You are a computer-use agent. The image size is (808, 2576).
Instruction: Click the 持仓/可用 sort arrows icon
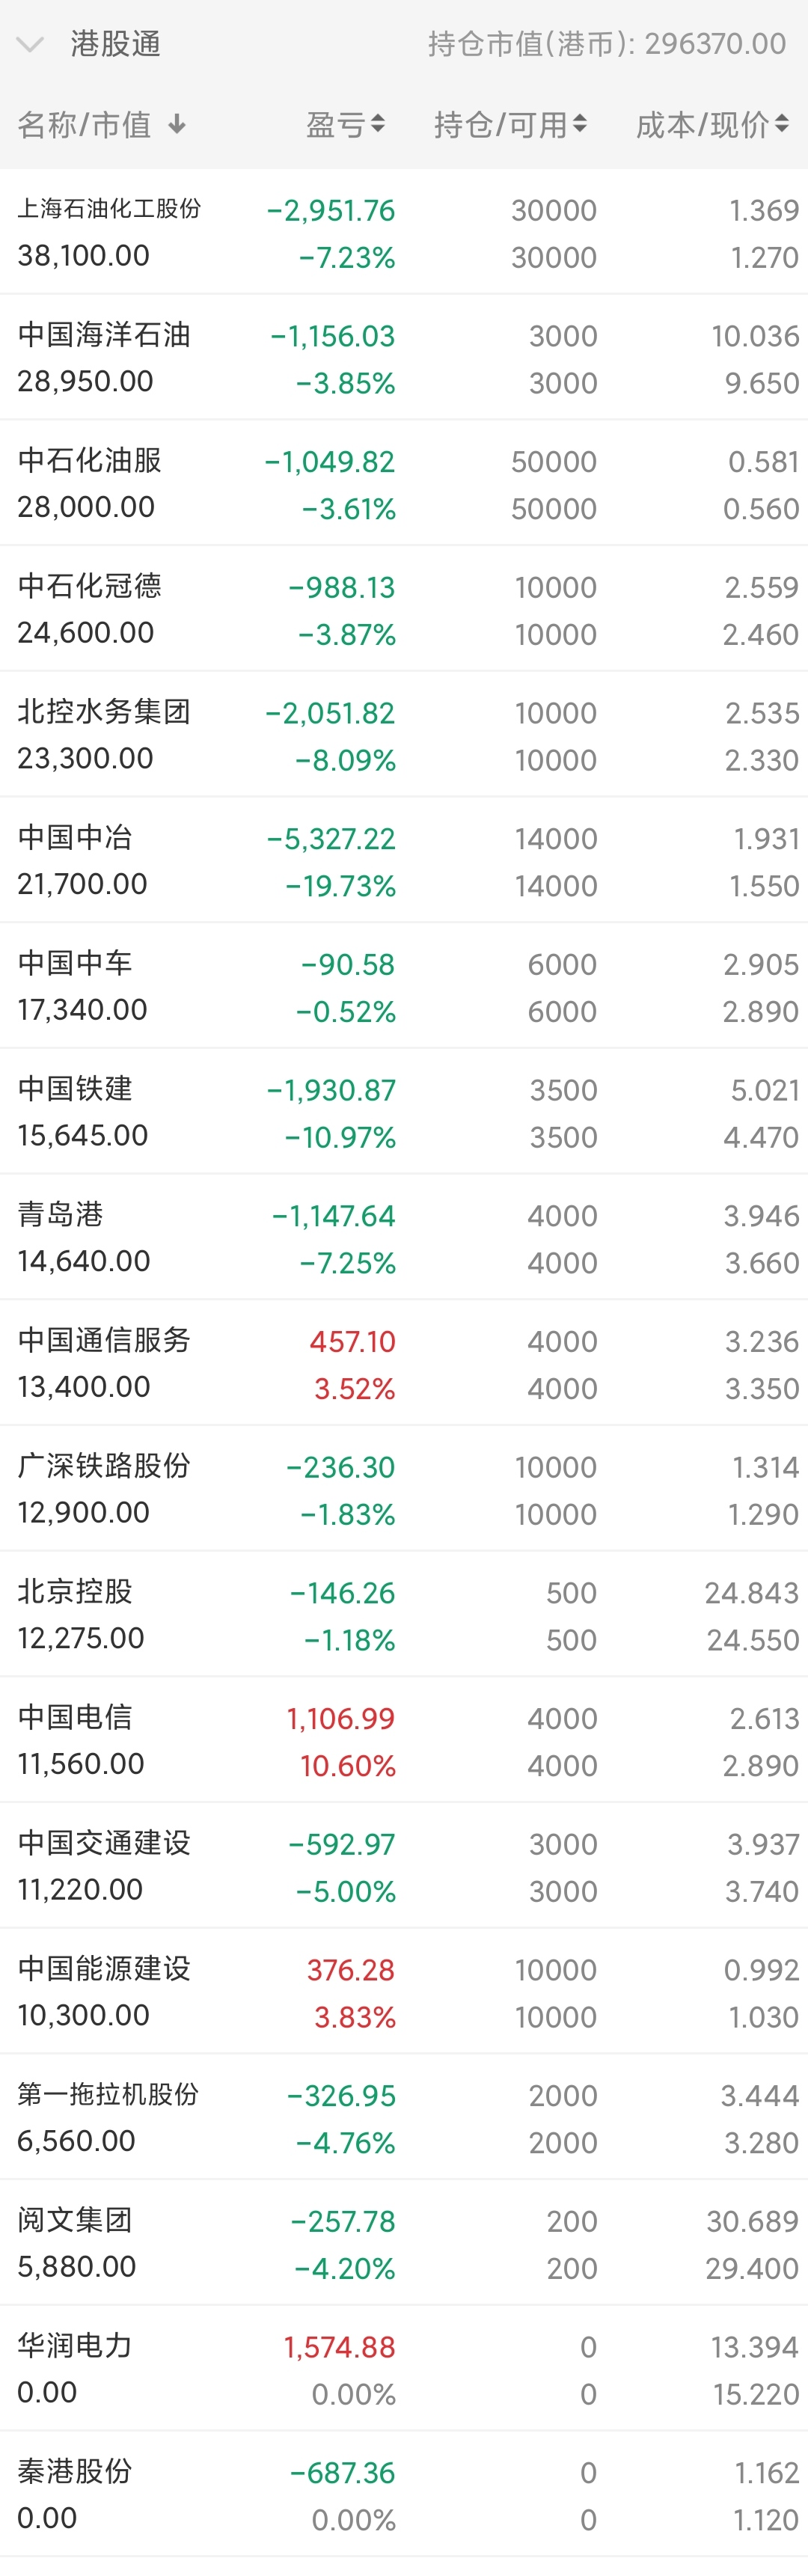(x=580, y=124)
